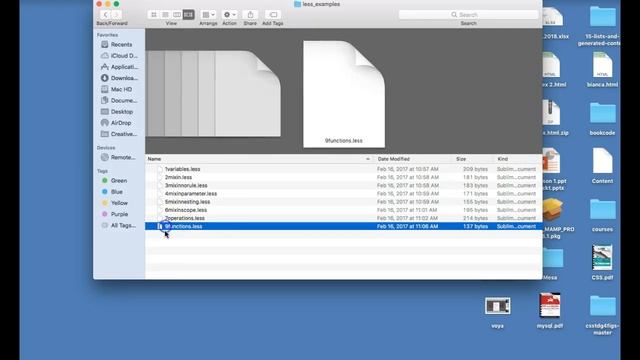
Task: Open AirDrop in the sidebar
Action: 116,123
